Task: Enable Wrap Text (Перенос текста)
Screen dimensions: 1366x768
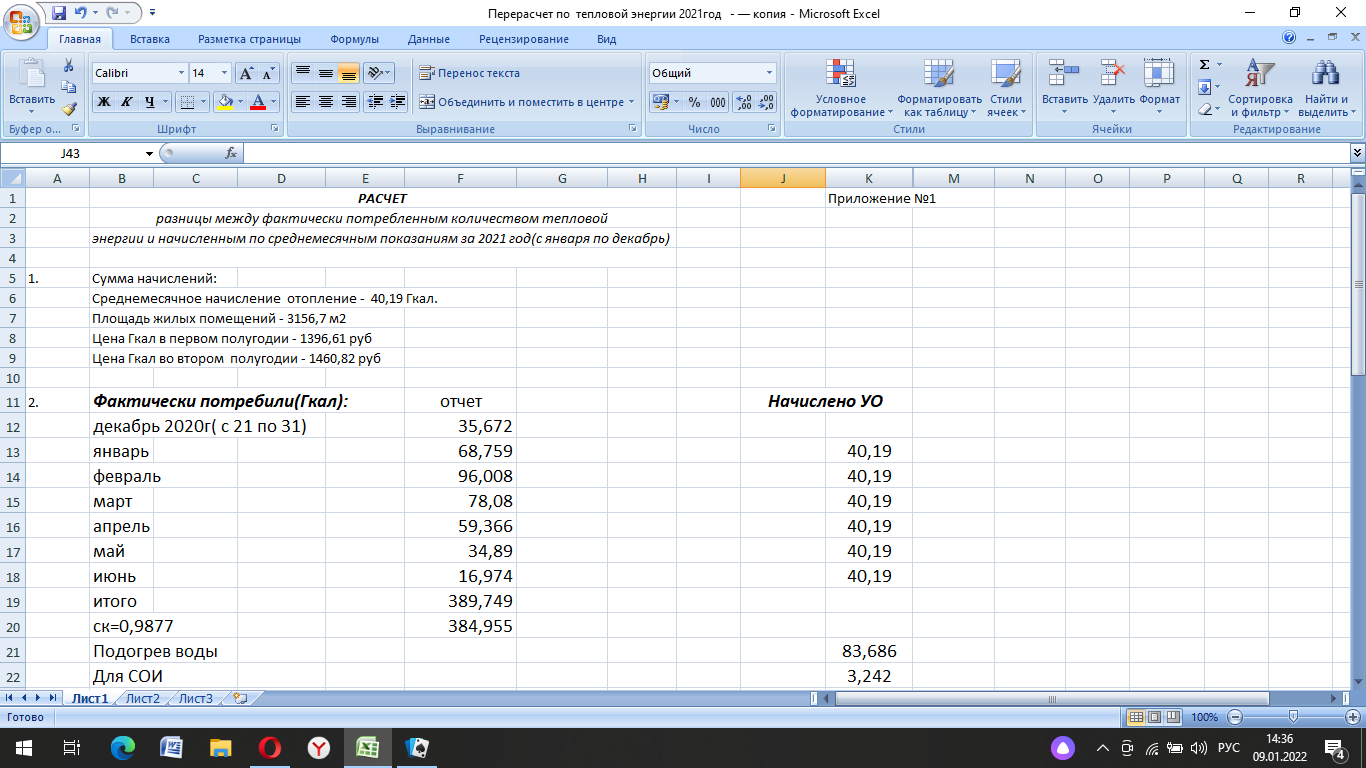Action: tap(469, 73)
